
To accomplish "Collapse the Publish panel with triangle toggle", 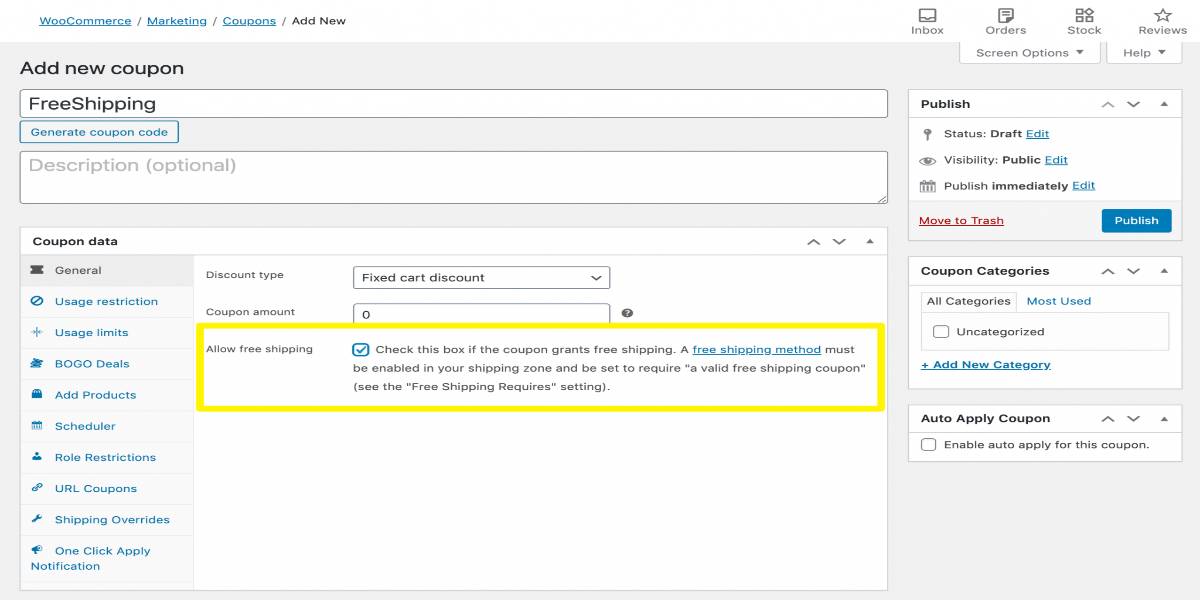I will pyautogui.click(x=1164, y=104).
